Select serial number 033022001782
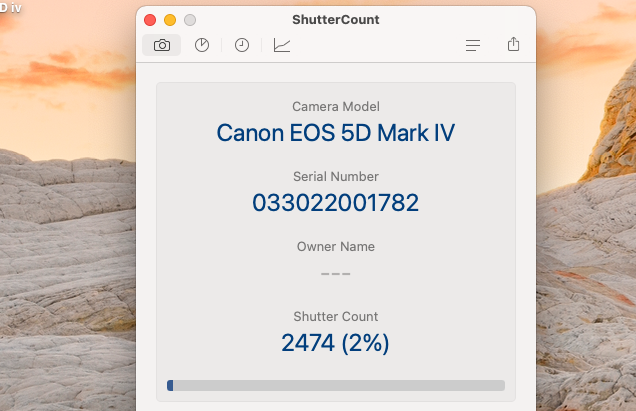This screenshot has height=411, width=636. click(335, 203)
